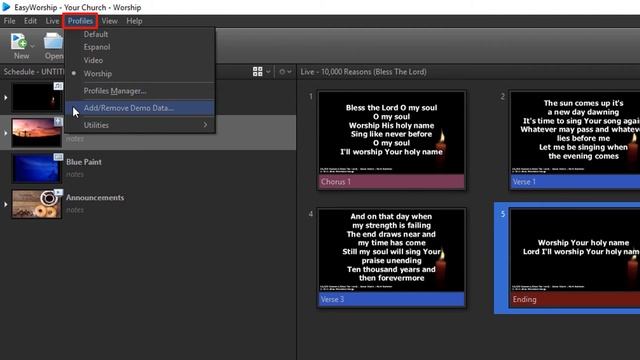The image size is (640, 360).
Task: Open the grid view dropdown arrow
Action: (268, 72)
